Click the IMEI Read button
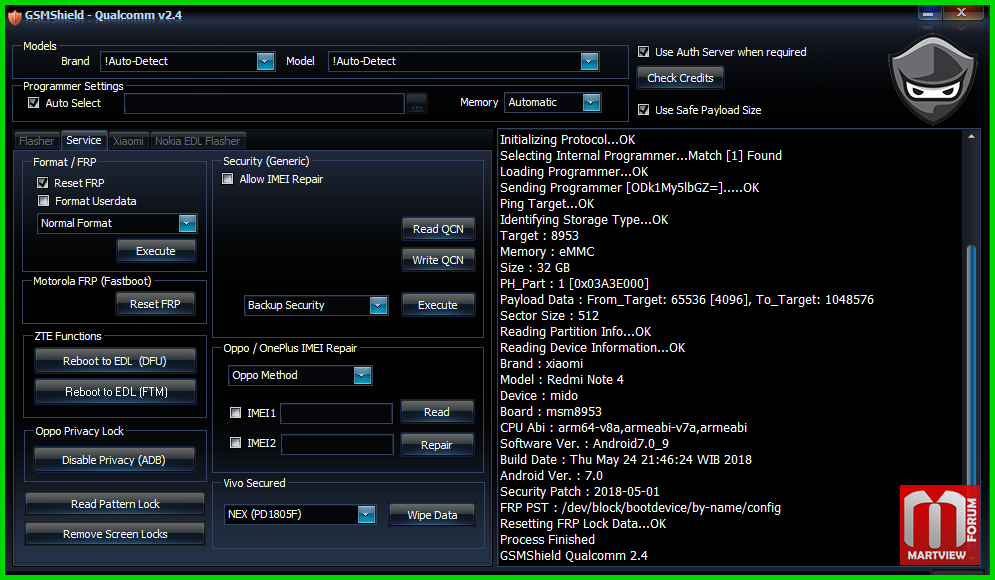The width and height of the screenshot is (995, 580). tap(437, 412)
